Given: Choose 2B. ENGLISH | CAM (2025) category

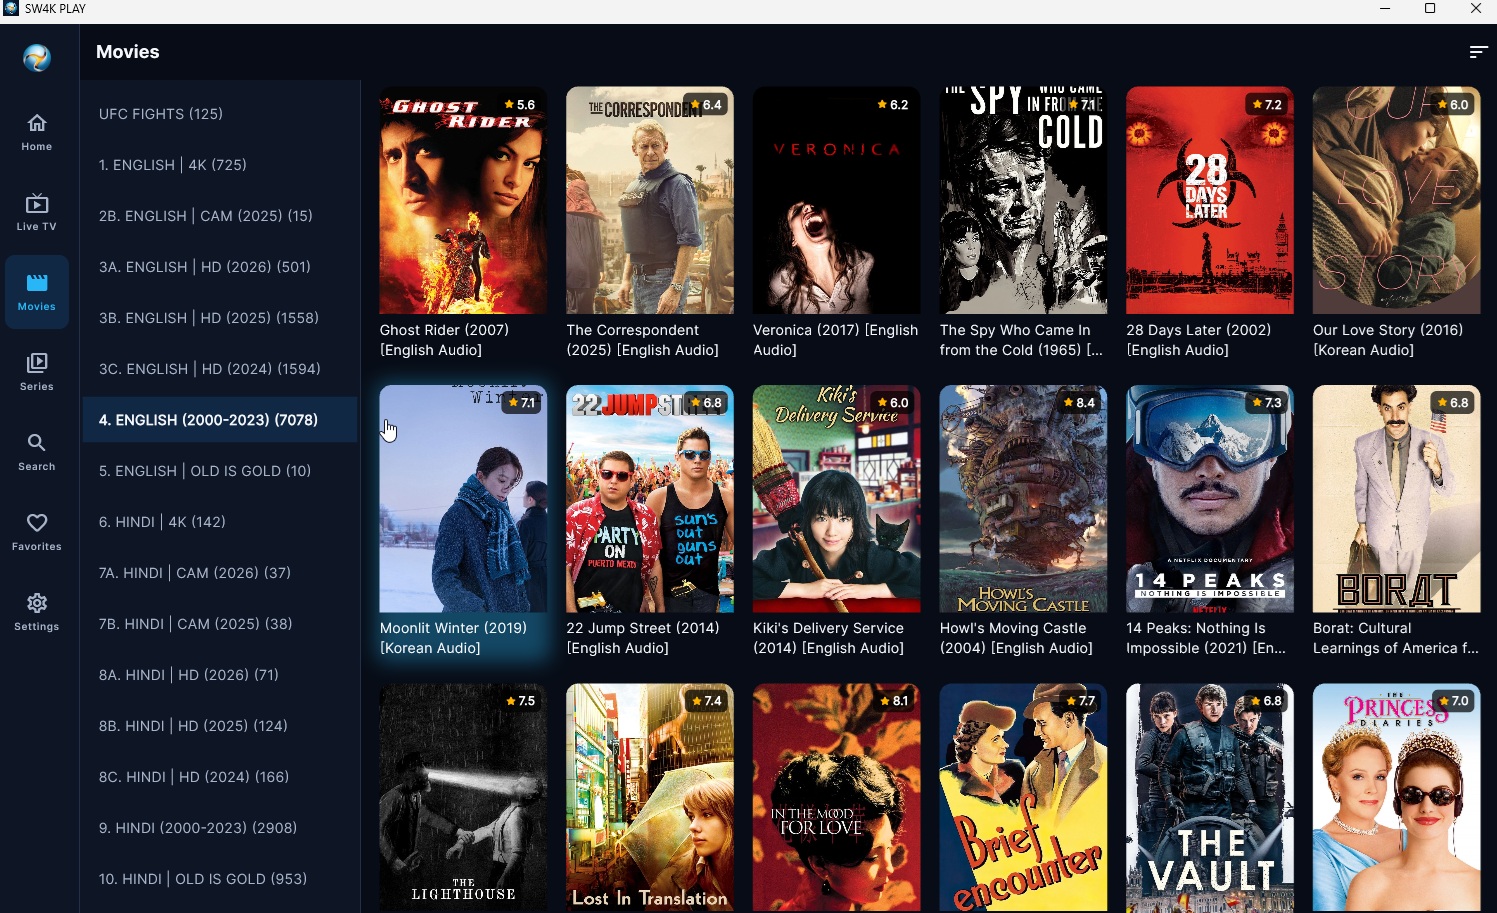Looking at the screenshot, I should click(220, 216).
